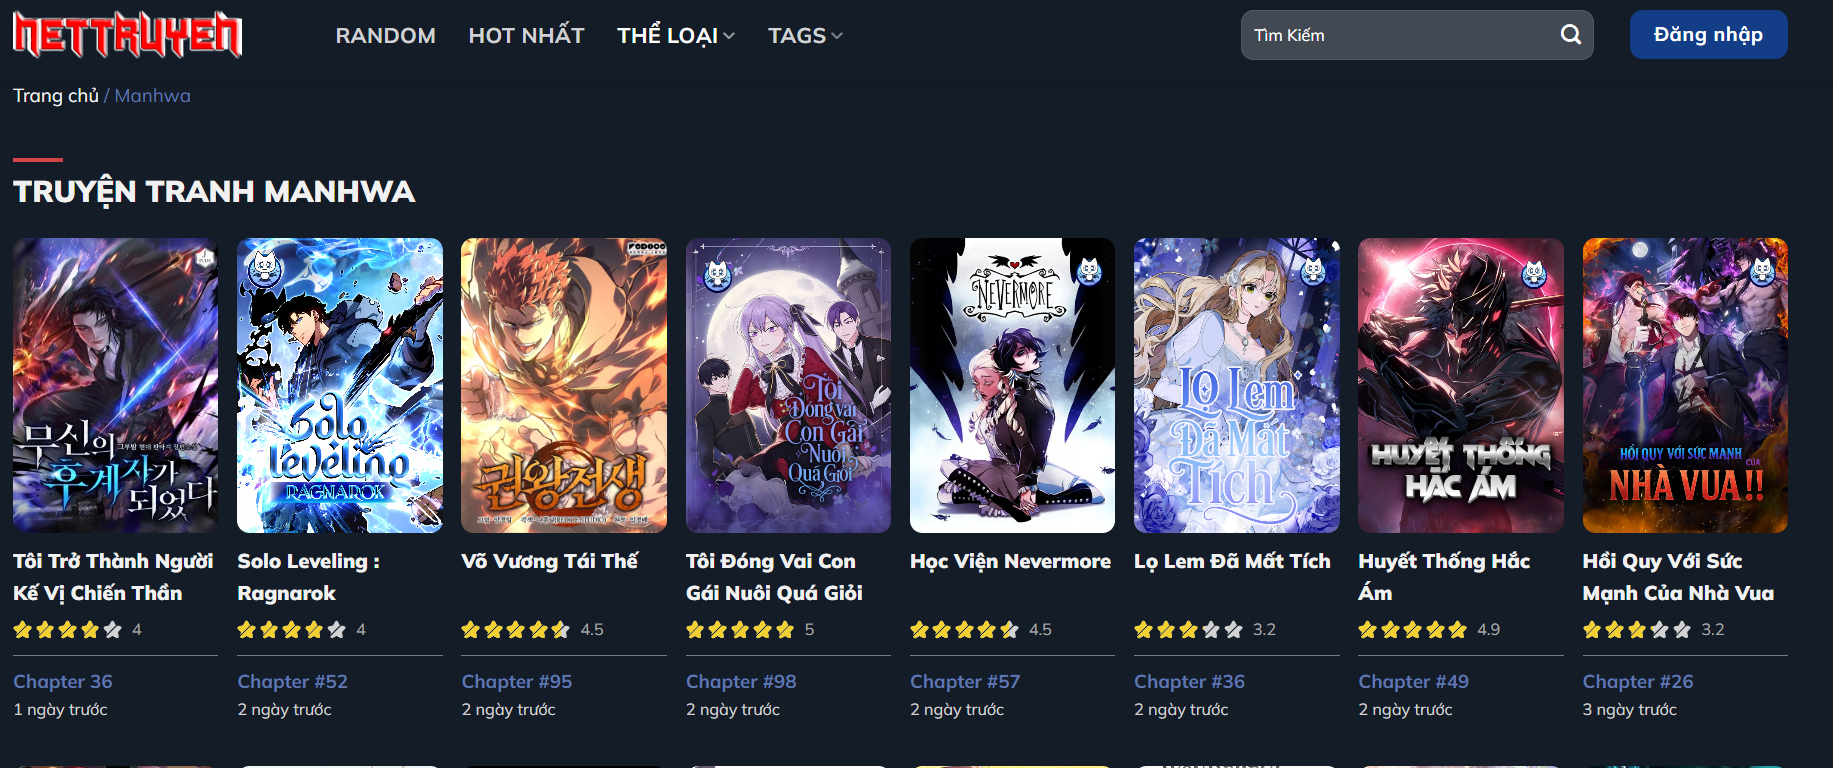Click the Đăng nhập button
Screen dimensions: 1833x768
click(x=1708, y=35)
